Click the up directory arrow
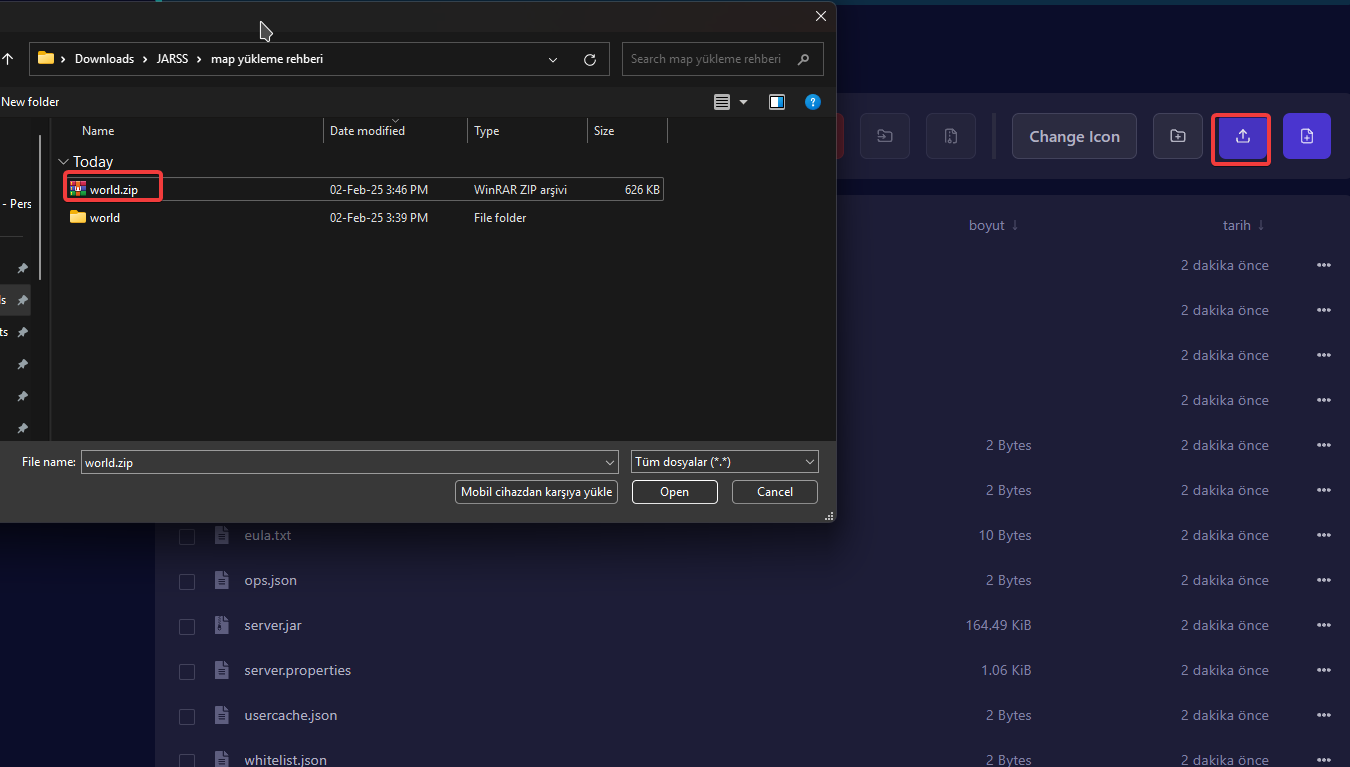 8,59
